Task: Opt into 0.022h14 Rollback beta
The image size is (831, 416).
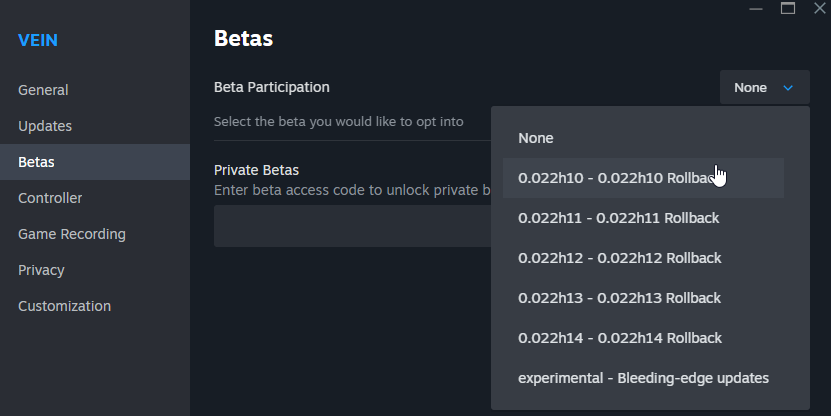Action: pos(619,338)
